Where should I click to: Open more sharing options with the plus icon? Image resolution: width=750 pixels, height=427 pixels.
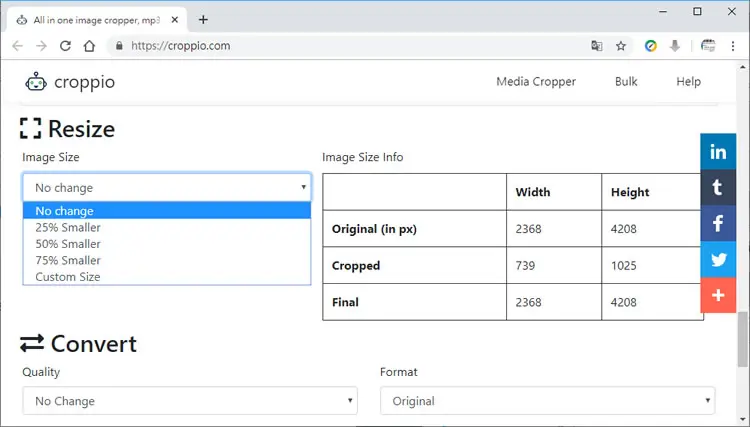click(718, 295)
